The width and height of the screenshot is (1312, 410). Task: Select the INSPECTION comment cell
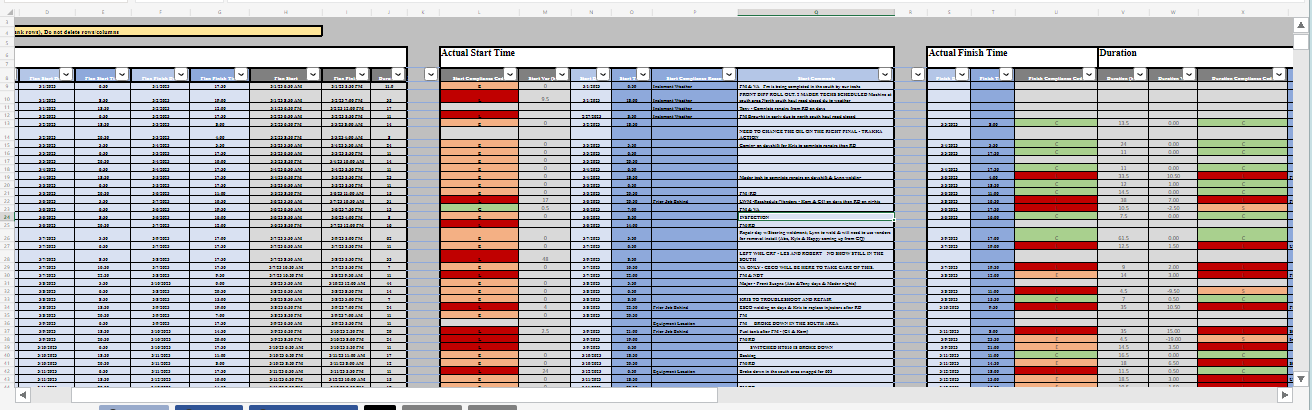point(816,216)
